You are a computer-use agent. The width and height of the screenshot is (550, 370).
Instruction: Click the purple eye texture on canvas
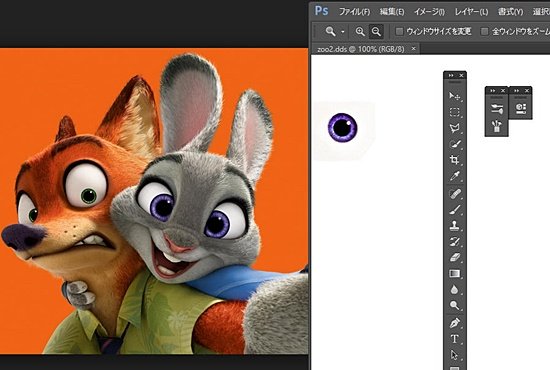(x=342, y=127)
